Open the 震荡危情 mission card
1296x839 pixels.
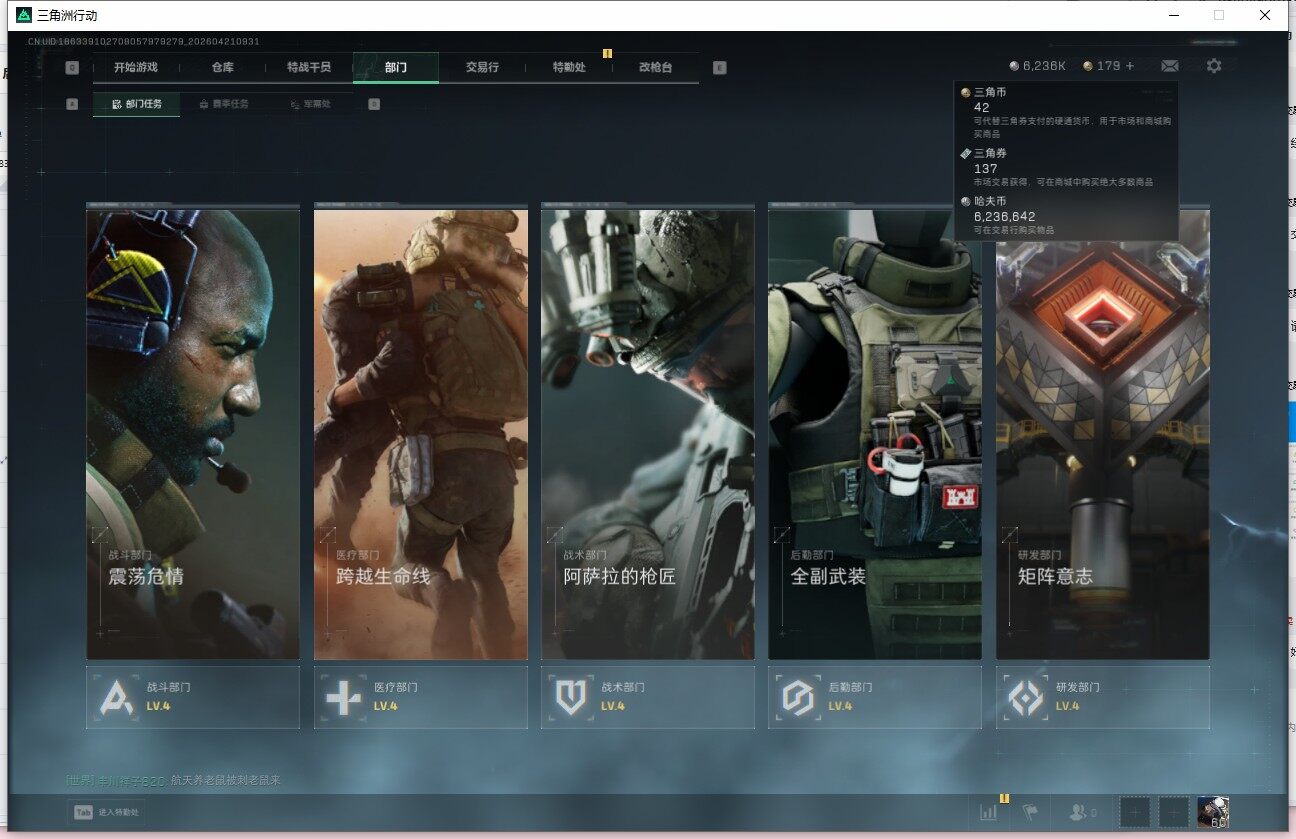coord(193,433)
